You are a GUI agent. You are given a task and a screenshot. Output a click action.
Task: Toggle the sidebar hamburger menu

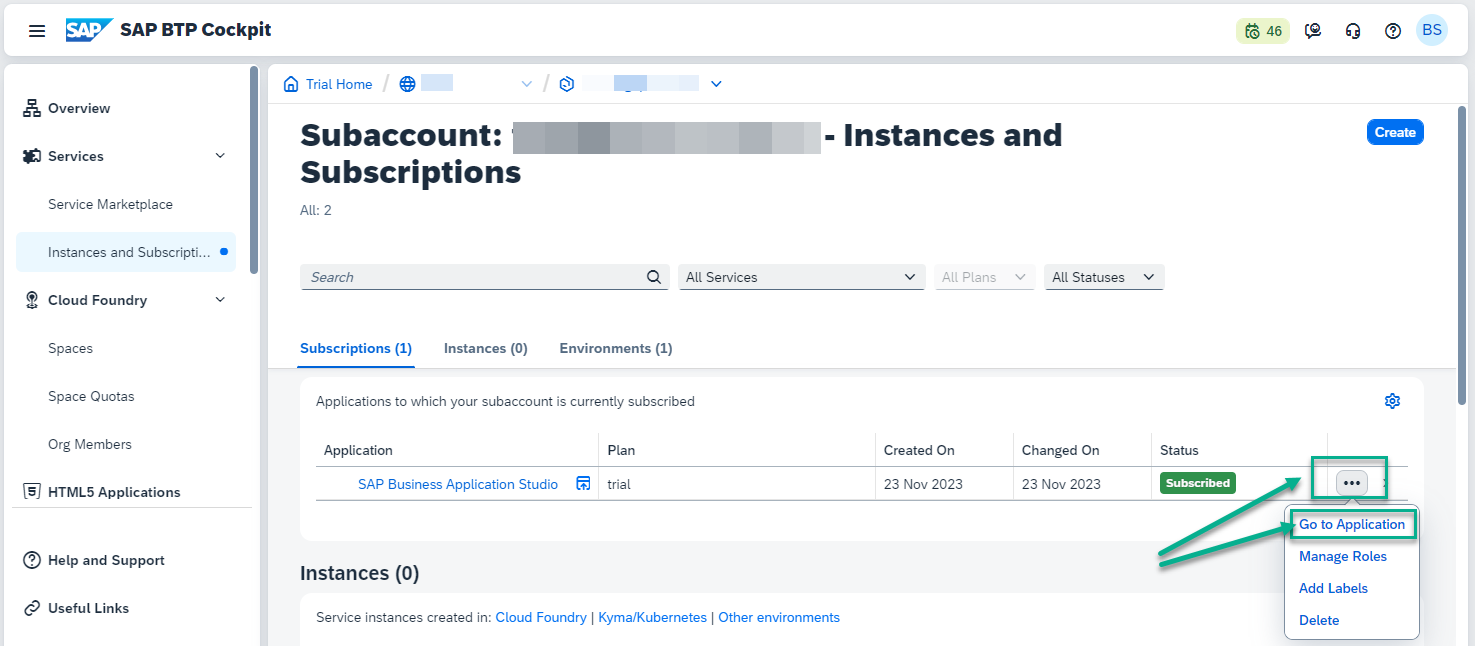point(37,29)
